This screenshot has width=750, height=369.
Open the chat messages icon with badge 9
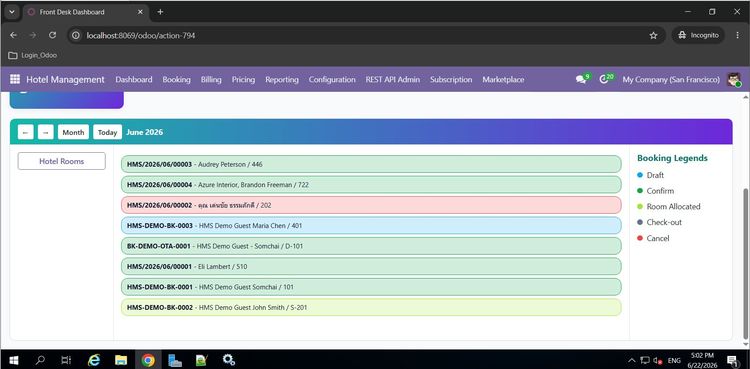pos(582,79)
